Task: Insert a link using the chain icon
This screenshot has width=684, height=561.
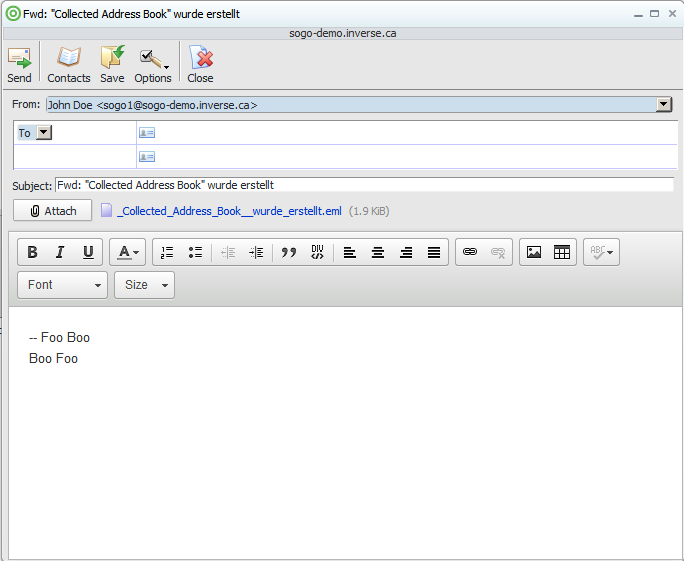Action: click(x=470, y=253)
